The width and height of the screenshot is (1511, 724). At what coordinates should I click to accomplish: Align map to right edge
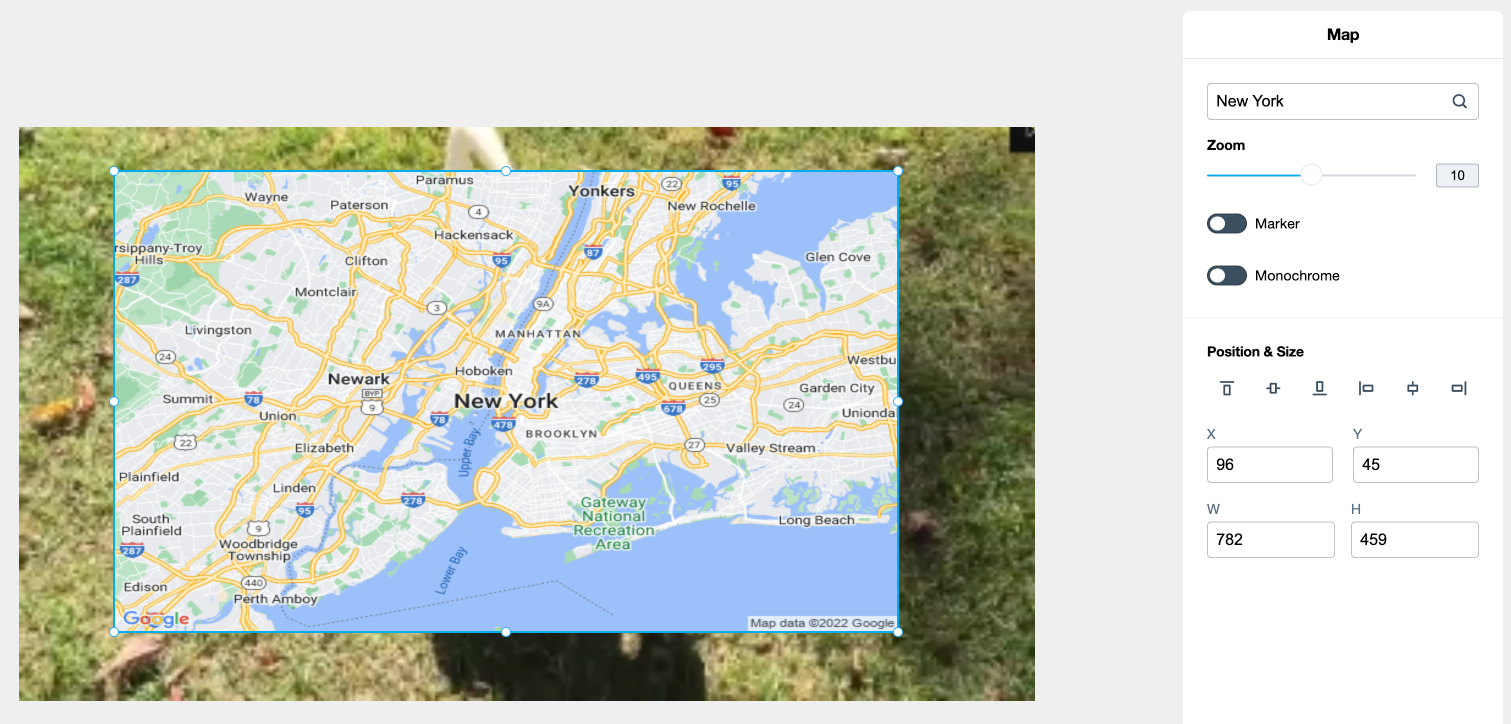[1458, 388]
